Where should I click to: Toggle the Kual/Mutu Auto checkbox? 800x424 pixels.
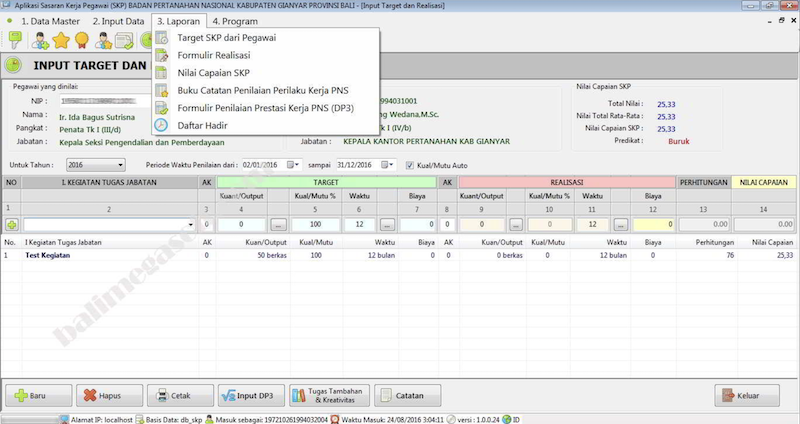(x=410, y=165)
